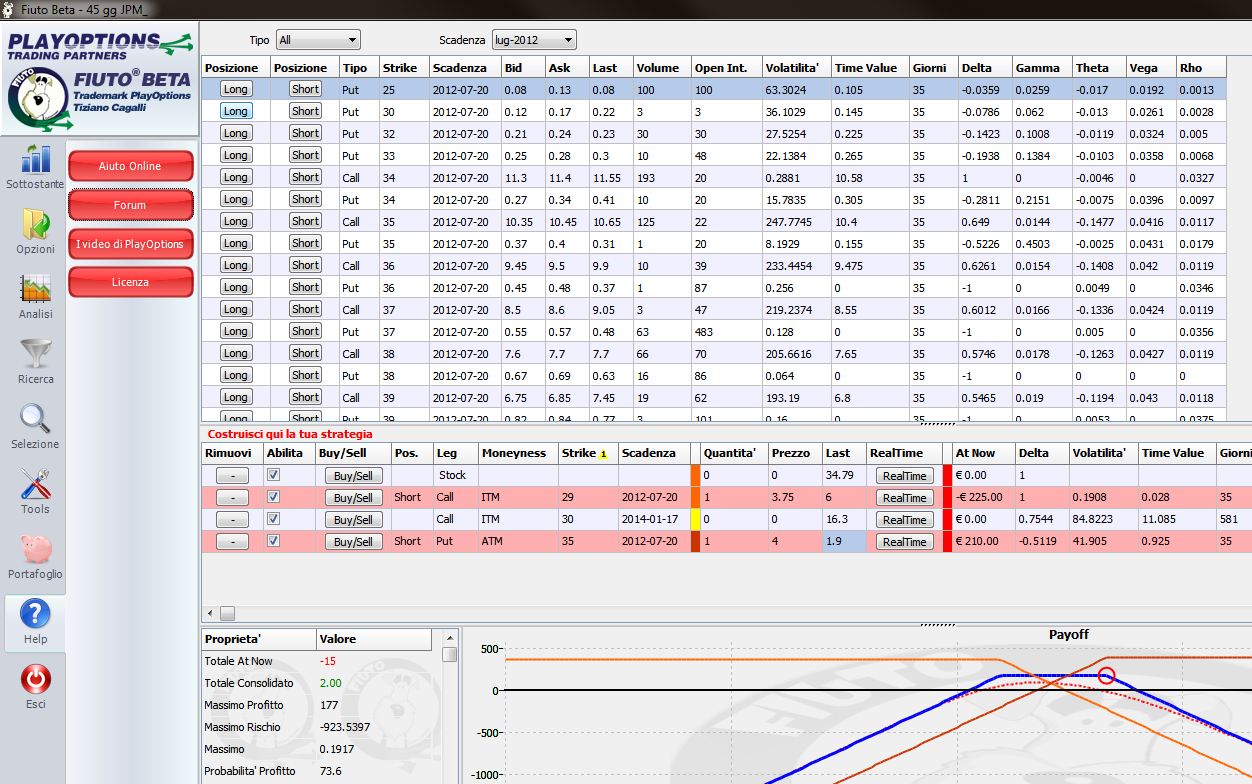Click the red Esci power icon
Screen dimensions: 1252x784
(x=35, y=680)
